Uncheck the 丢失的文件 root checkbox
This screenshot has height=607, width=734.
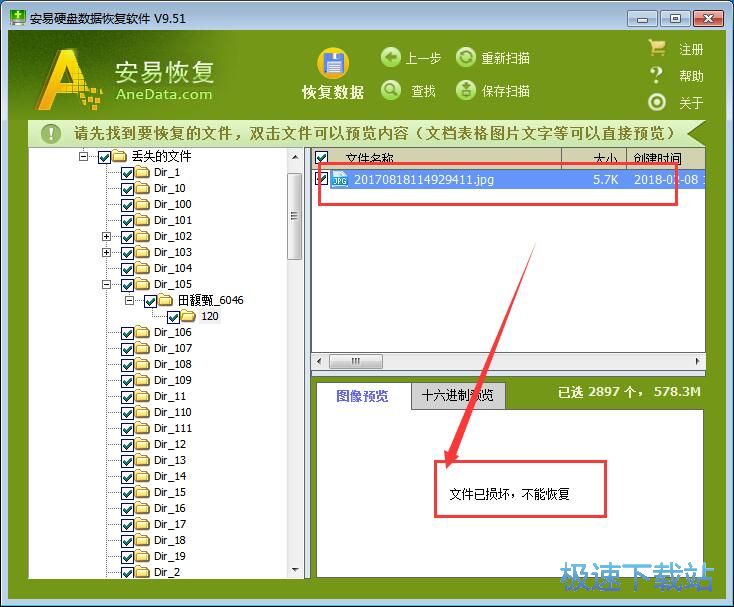coord(104,157)
